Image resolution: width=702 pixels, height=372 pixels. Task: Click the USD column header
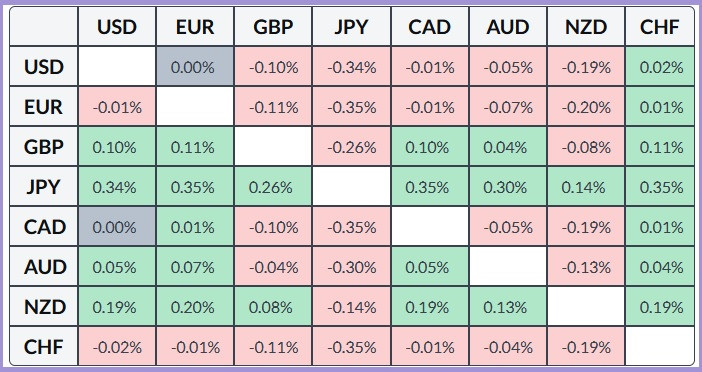(117, 26)
